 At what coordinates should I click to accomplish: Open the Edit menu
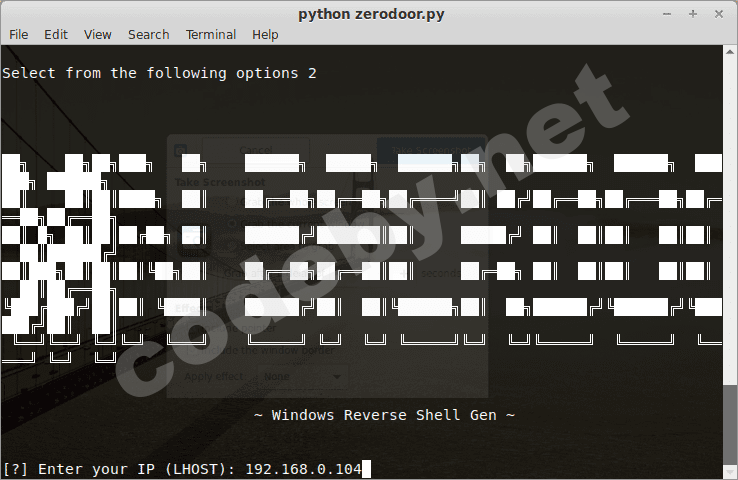tap(56, 34)
